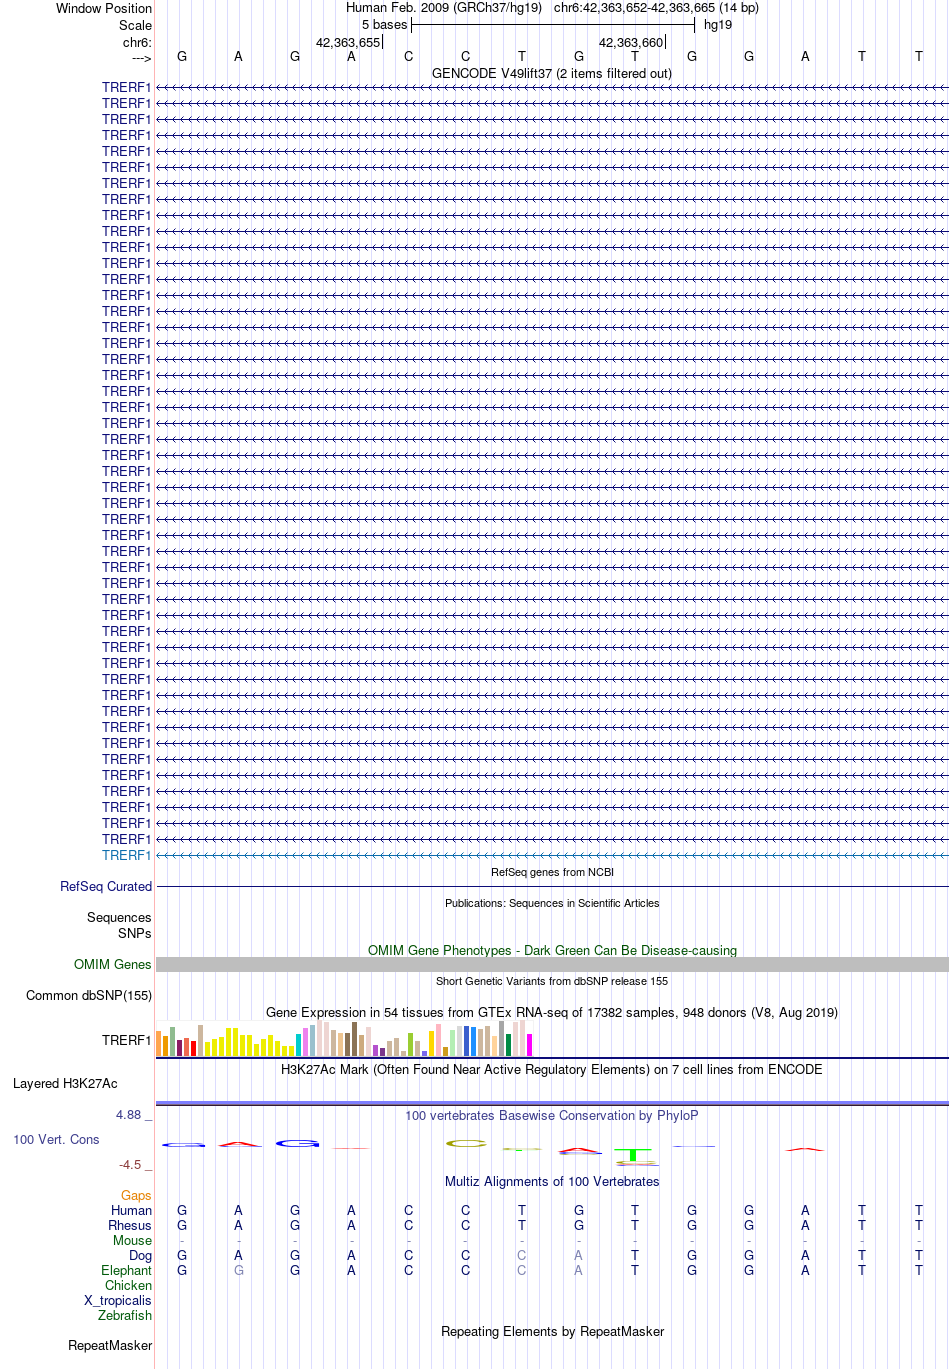Click the Publications: Sequences in Scientific Articles title
Screen dimensions: 950x1369
552,903
